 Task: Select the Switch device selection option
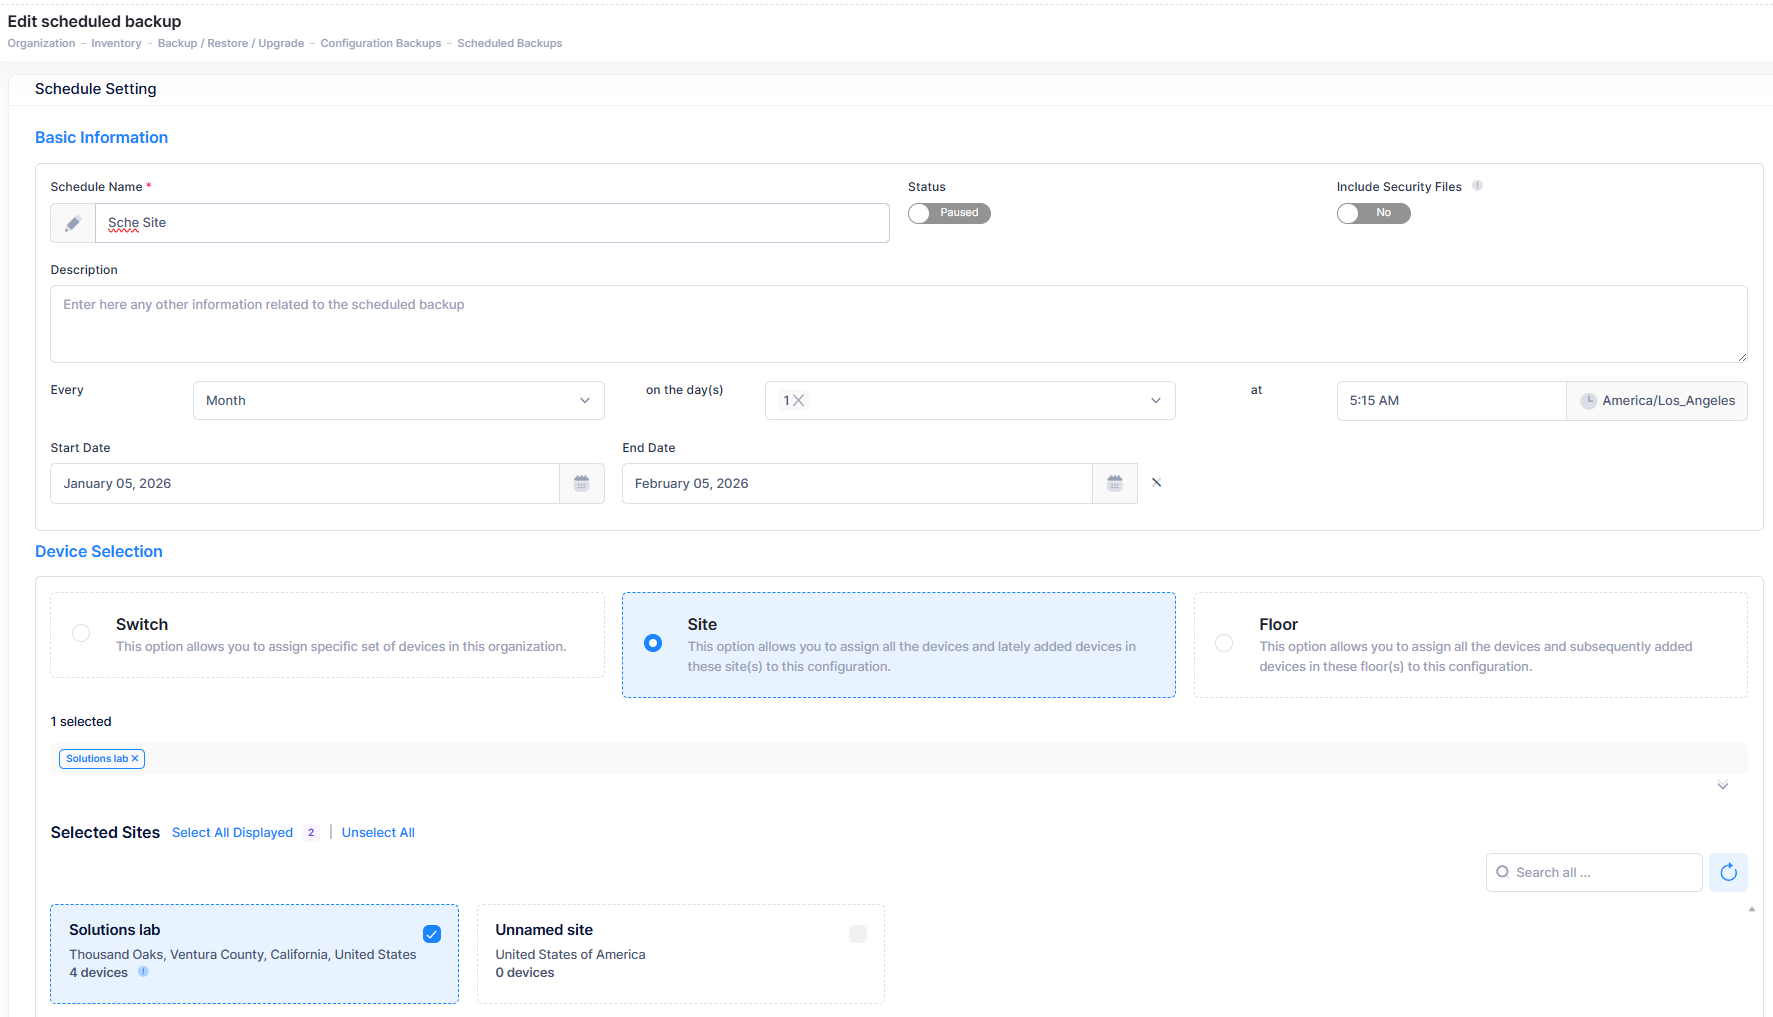point(81,633)
